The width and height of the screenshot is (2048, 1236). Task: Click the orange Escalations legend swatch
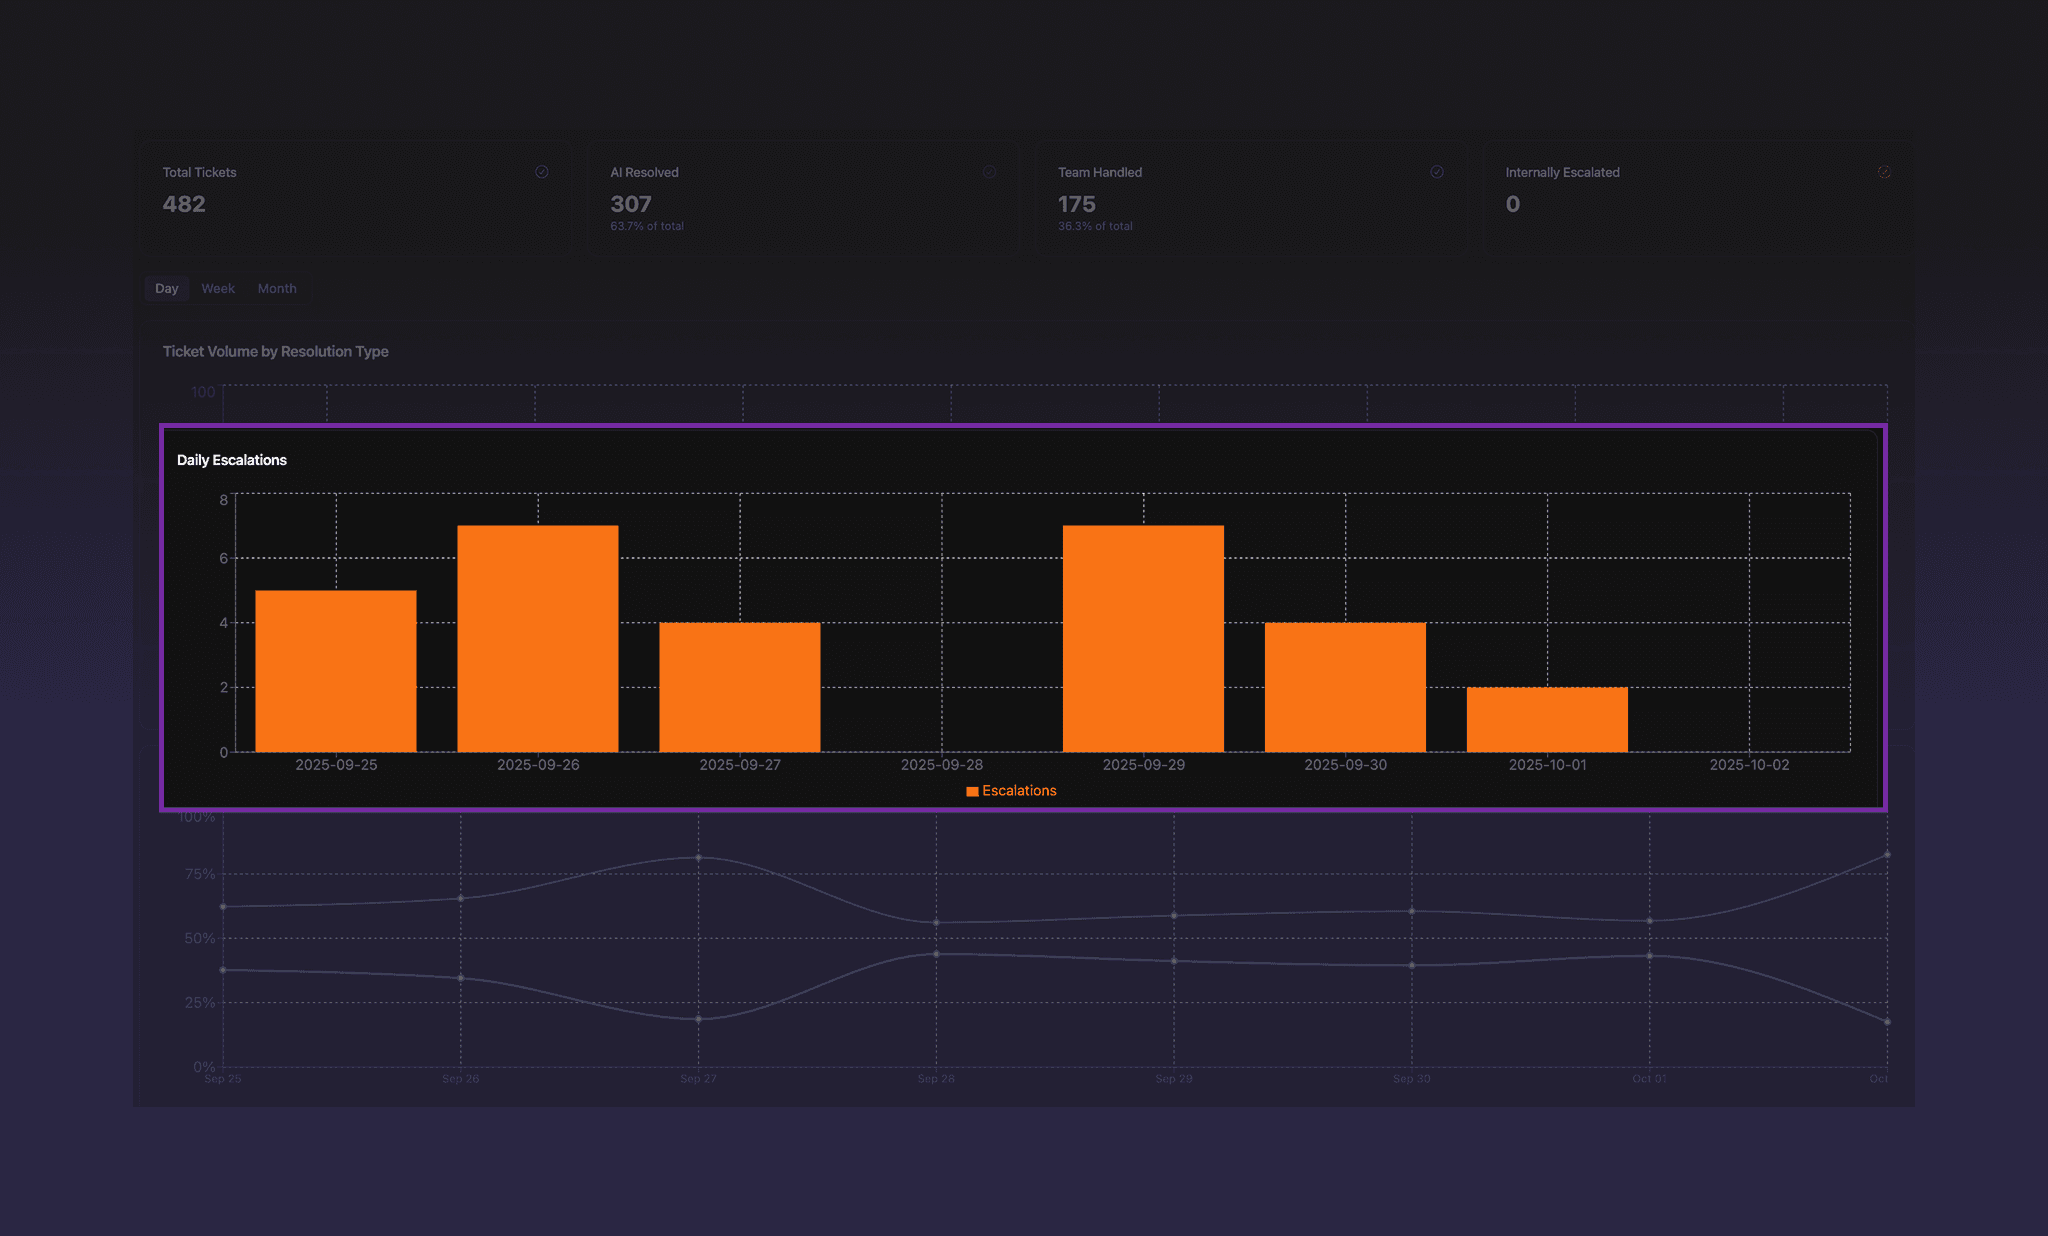(972, 791)
